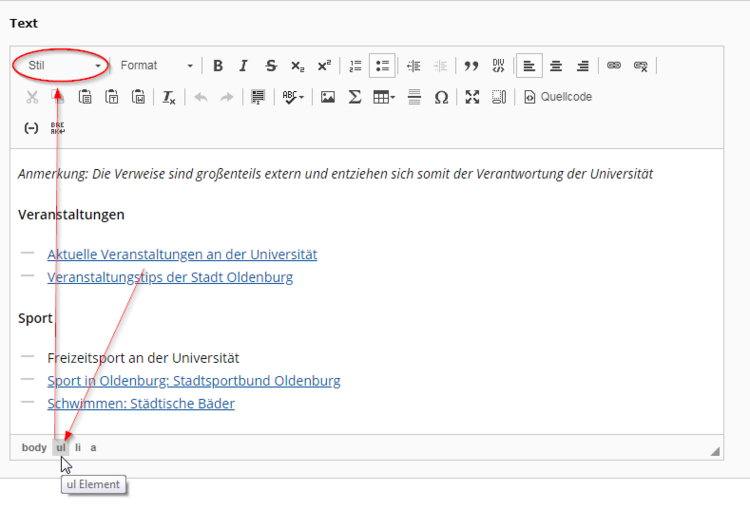Remove formatting from selection
Image resolution: width=750 pixels, height=510 pixels.
pos(169,97)
